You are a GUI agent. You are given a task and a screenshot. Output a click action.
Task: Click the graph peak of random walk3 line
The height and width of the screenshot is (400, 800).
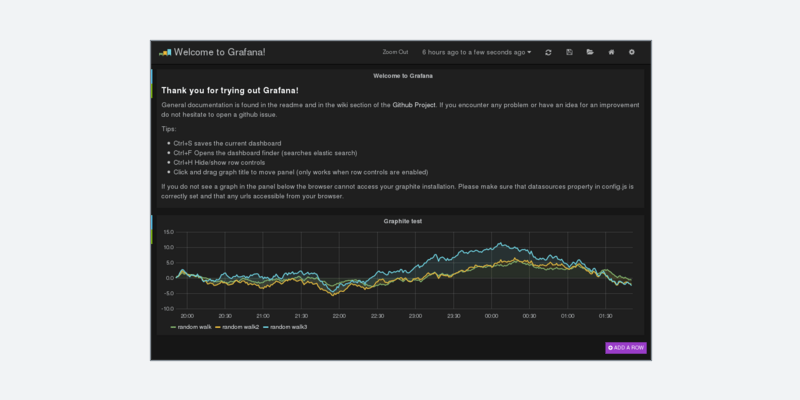(x=501, y=243)
